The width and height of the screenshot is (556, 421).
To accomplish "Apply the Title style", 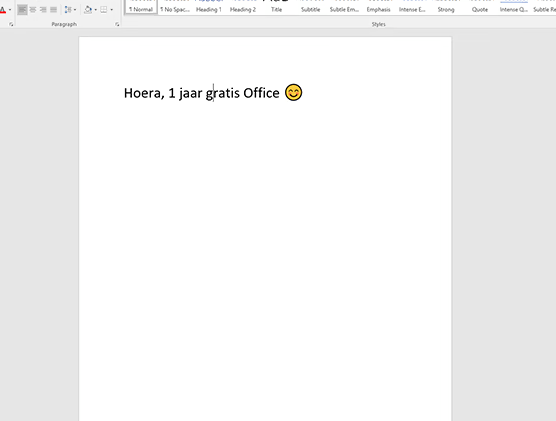I will [277, 8].
